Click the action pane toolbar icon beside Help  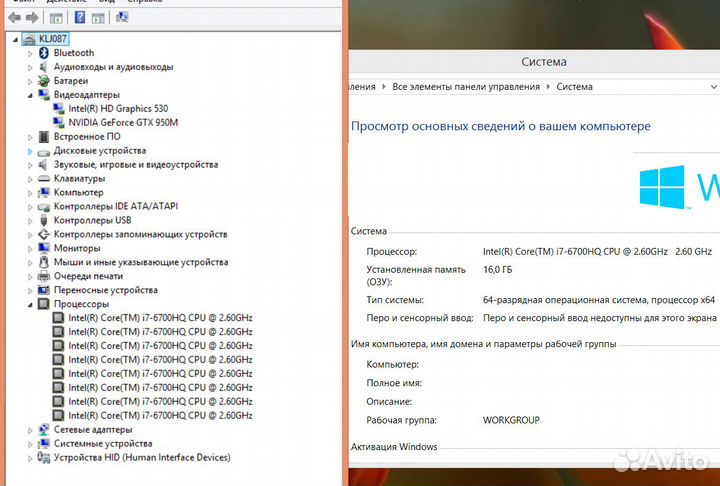pyautogui.click(x=98, y=18)
